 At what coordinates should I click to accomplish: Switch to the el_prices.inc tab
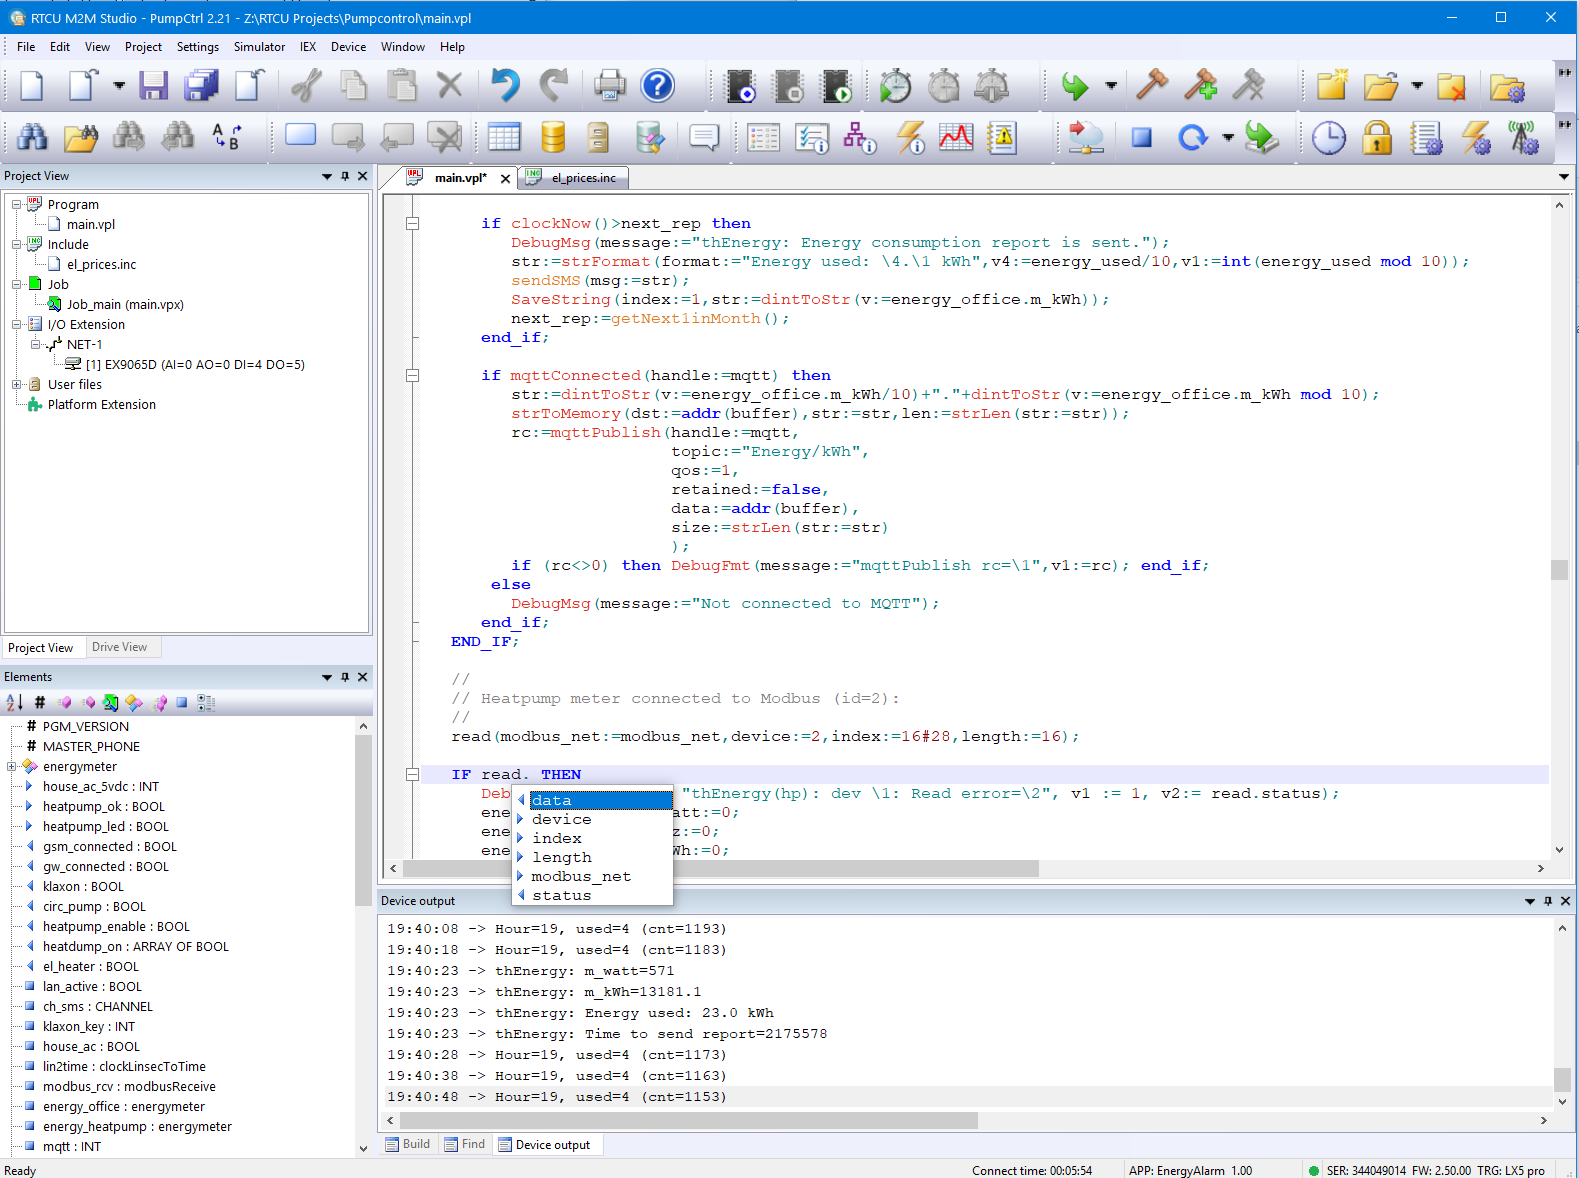pyautogui.click(x=583, y=178)
